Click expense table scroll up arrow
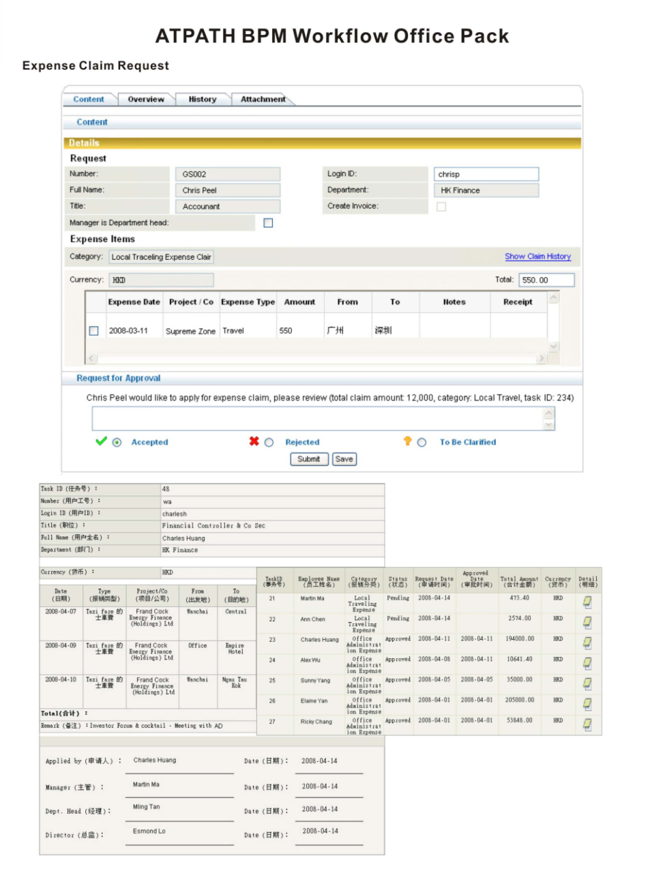Screen dimensions: 648x882 click(554, 297)
